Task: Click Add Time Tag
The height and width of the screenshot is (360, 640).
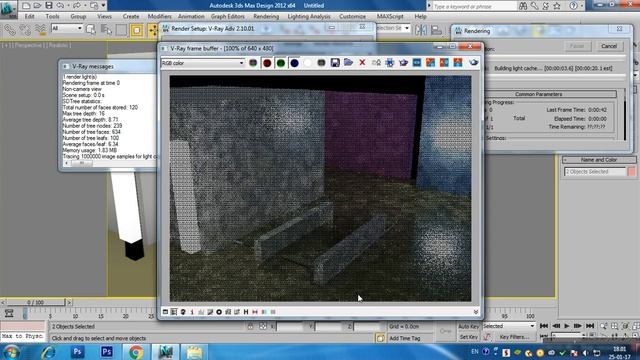Action: click(404, 338)
